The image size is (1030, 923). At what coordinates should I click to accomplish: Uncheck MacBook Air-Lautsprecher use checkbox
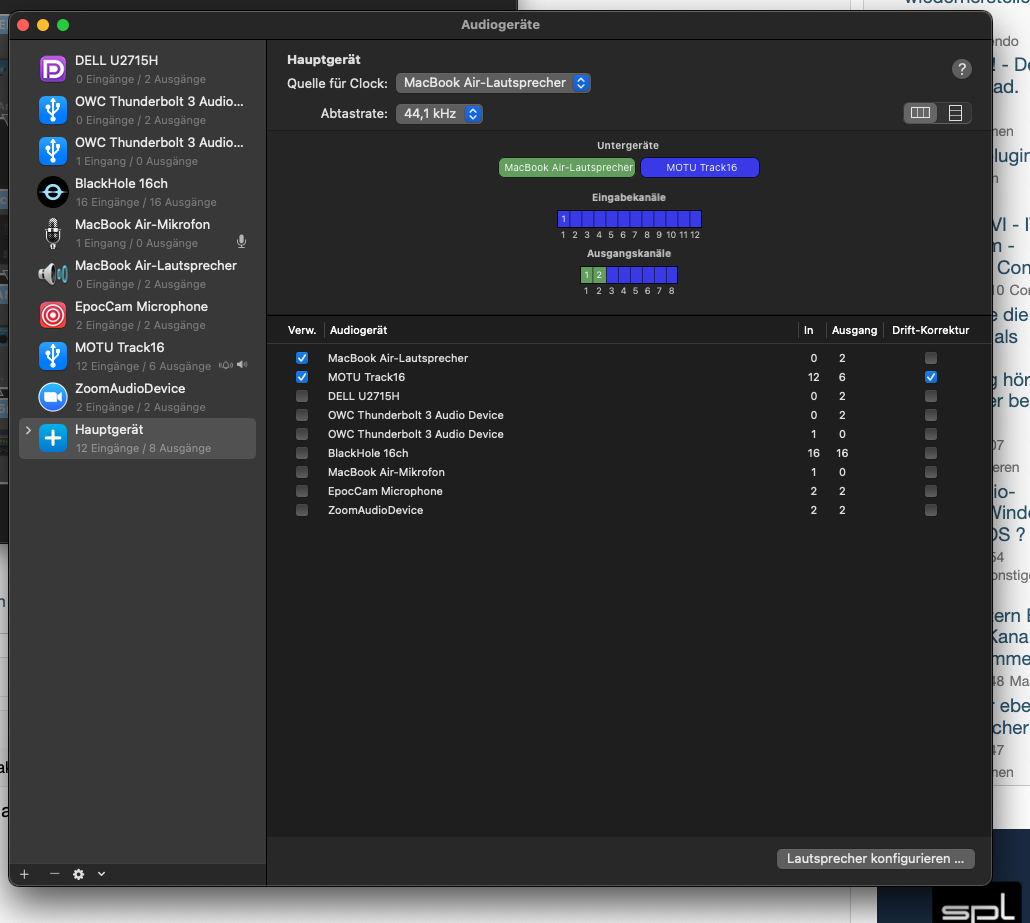click(302, 358)
